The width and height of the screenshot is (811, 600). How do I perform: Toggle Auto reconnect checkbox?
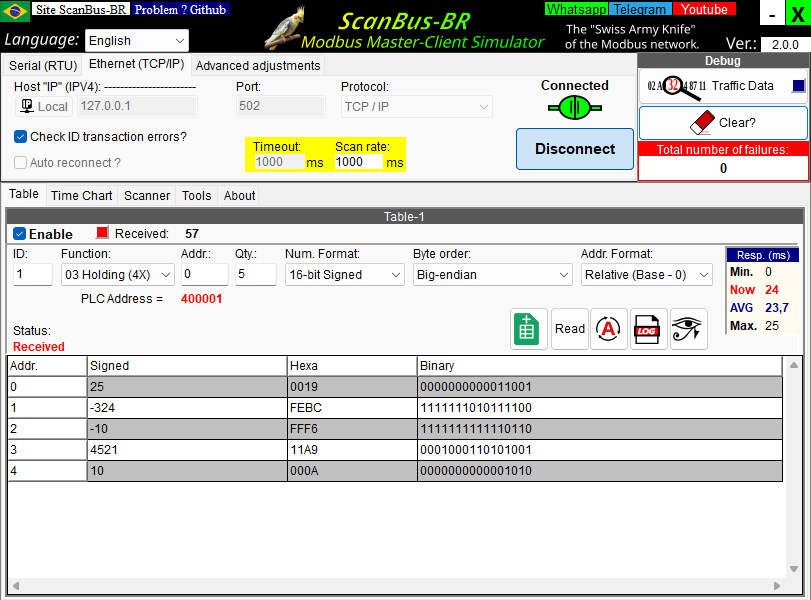tap(20, 162)
